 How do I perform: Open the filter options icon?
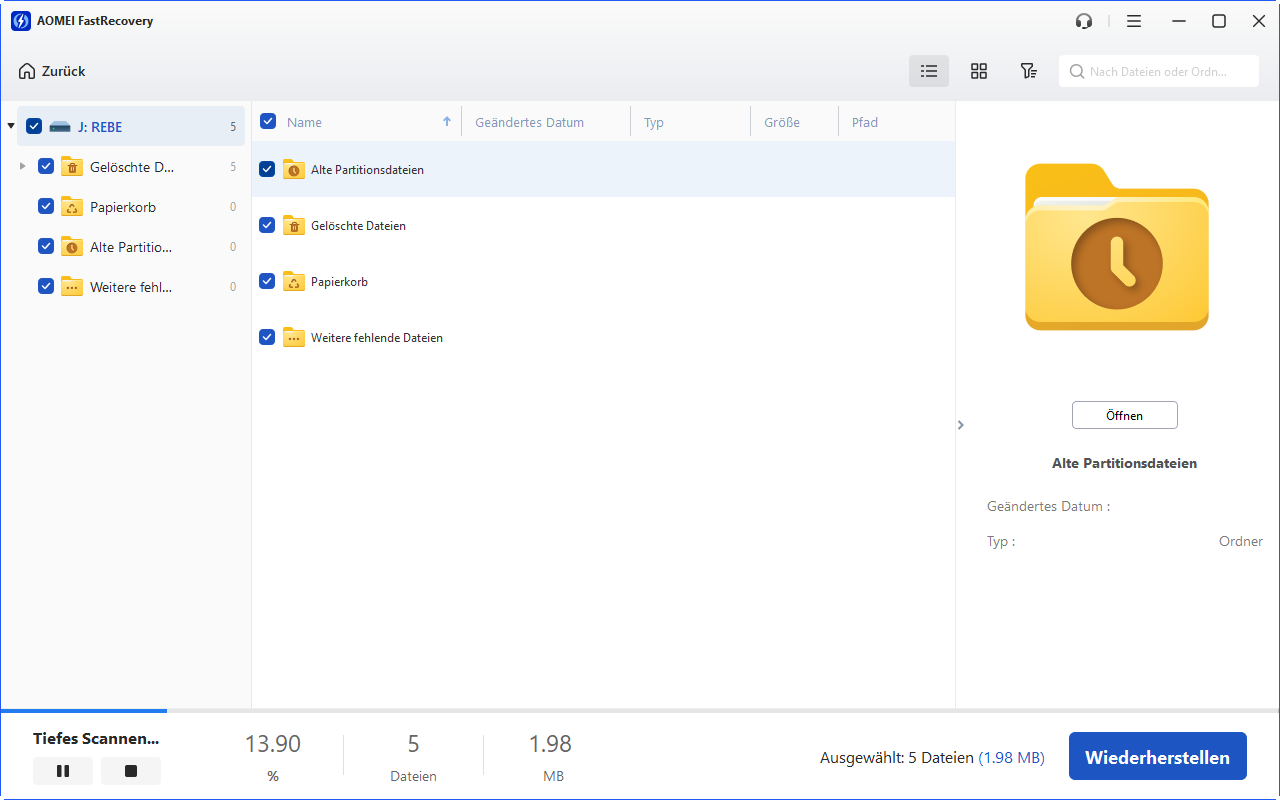(1028, 71)
